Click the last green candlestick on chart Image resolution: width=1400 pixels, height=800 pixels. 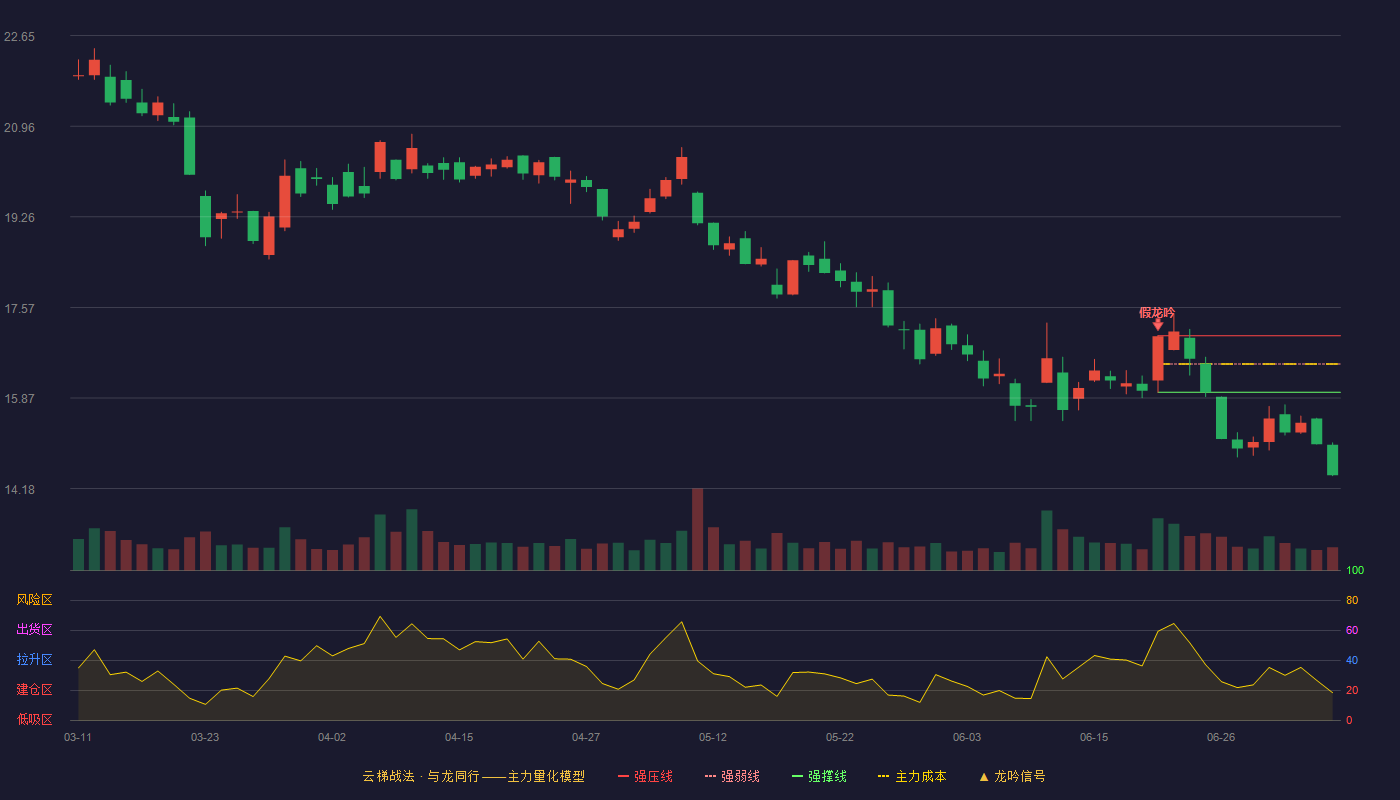pyautogui.click(x=1332, y=460)
